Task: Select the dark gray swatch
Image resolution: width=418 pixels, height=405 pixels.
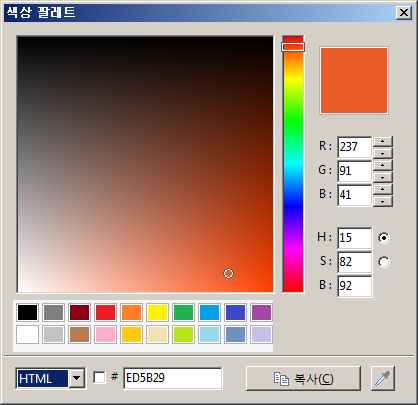Action: [x=54, y=313]
